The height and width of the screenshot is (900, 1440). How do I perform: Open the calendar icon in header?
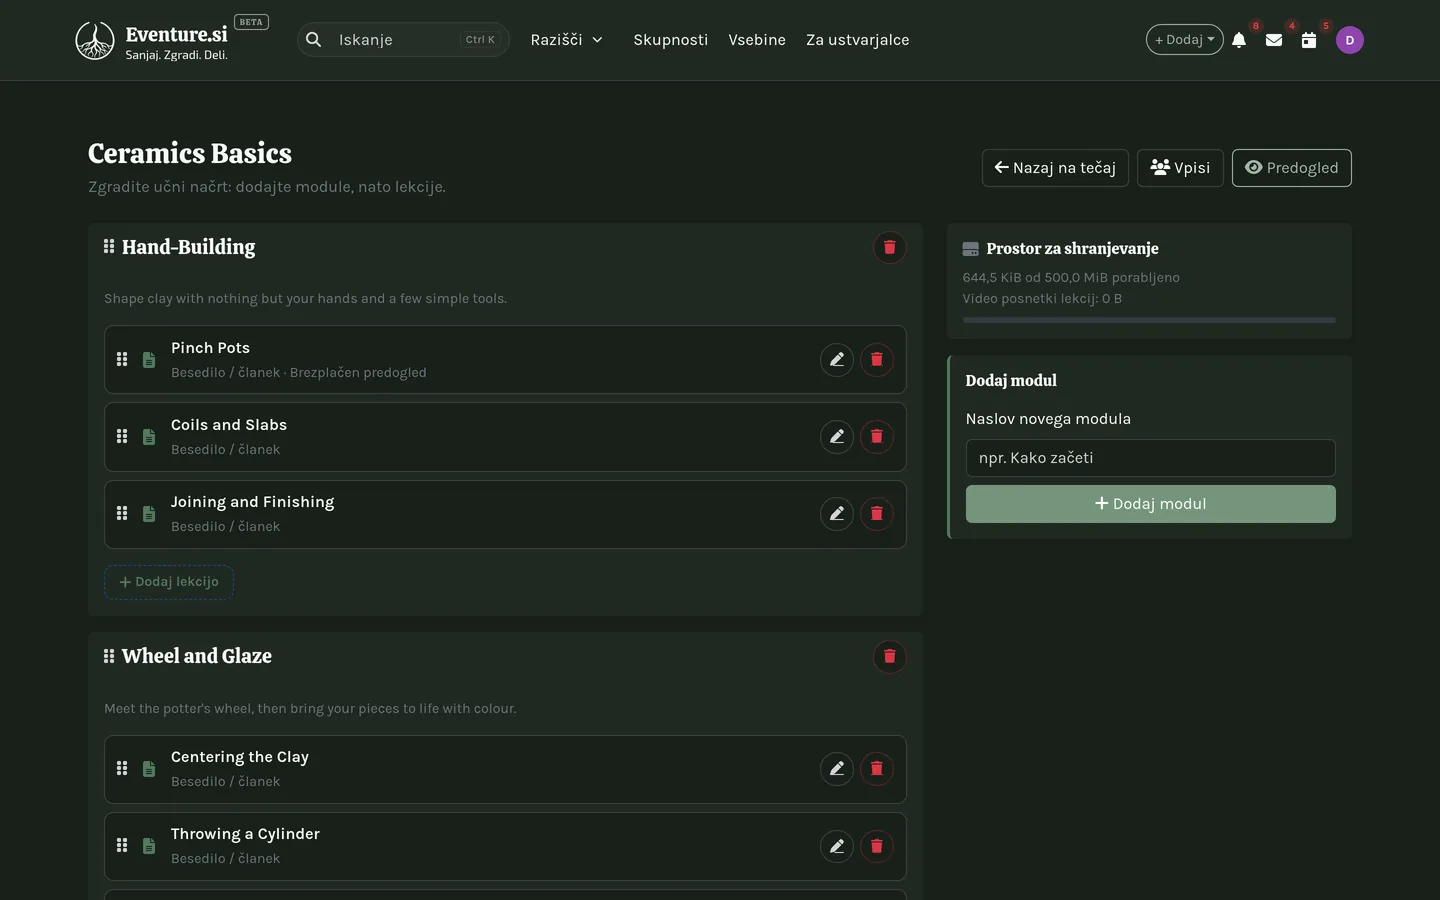click(1309, 40)
